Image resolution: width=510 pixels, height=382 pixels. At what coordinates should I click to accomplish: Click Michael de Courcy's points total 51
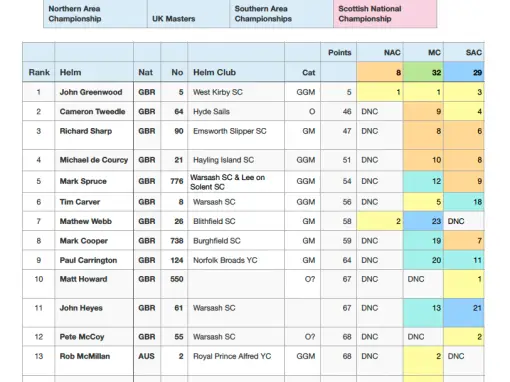pyautogui.click(x=347, y=160)
